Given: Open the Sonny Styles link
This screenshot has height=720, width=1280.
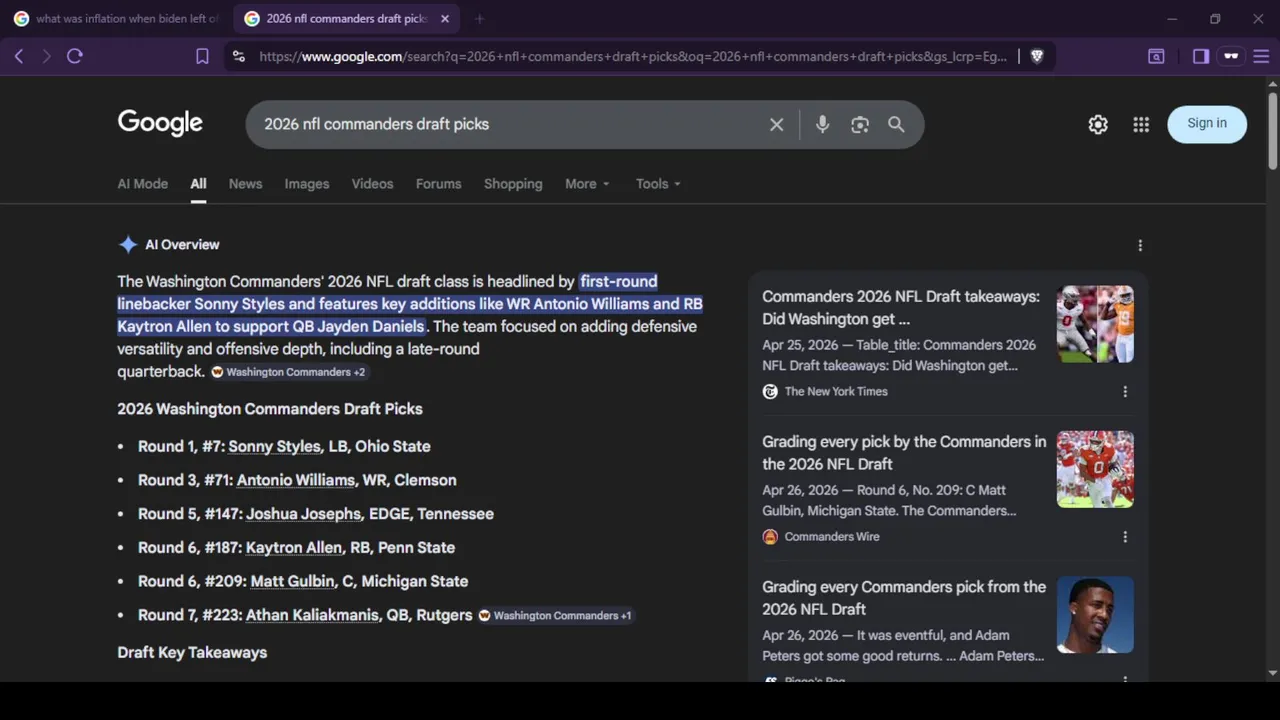Looking at the screenshot, I should 274,447.
